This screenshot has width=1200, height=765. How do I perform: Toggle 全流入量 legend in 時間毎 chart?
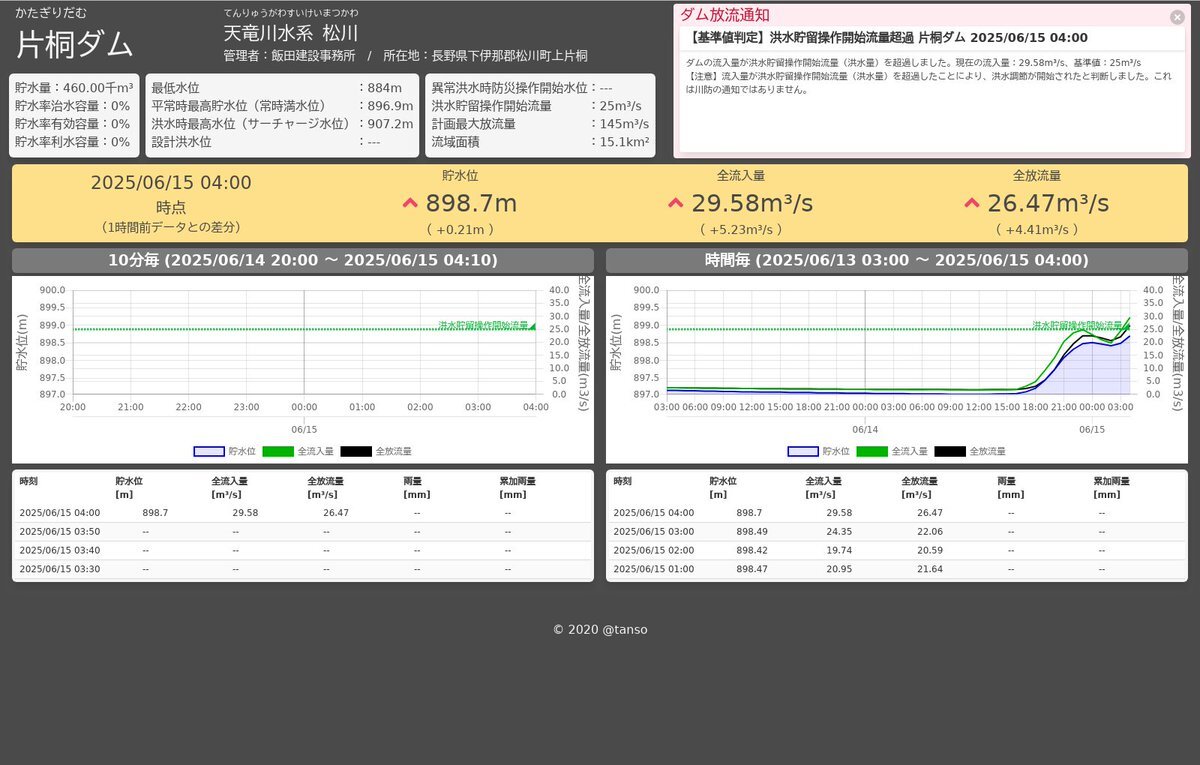click(x=891, y=451)
